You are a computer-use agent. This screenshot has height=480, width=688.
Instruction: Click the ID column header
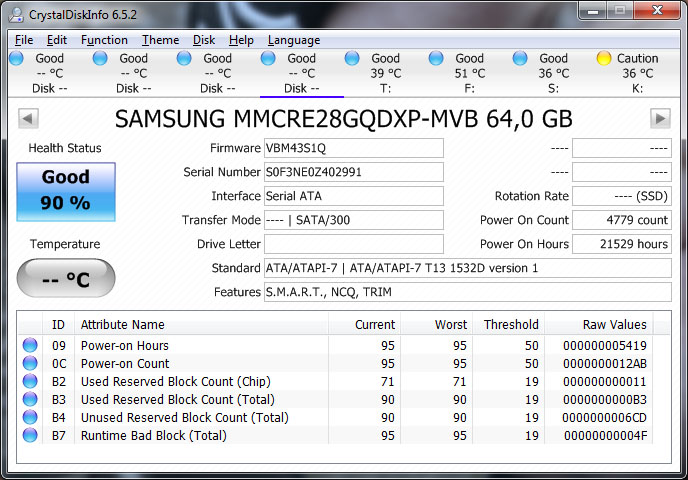(x=58, y=325)
